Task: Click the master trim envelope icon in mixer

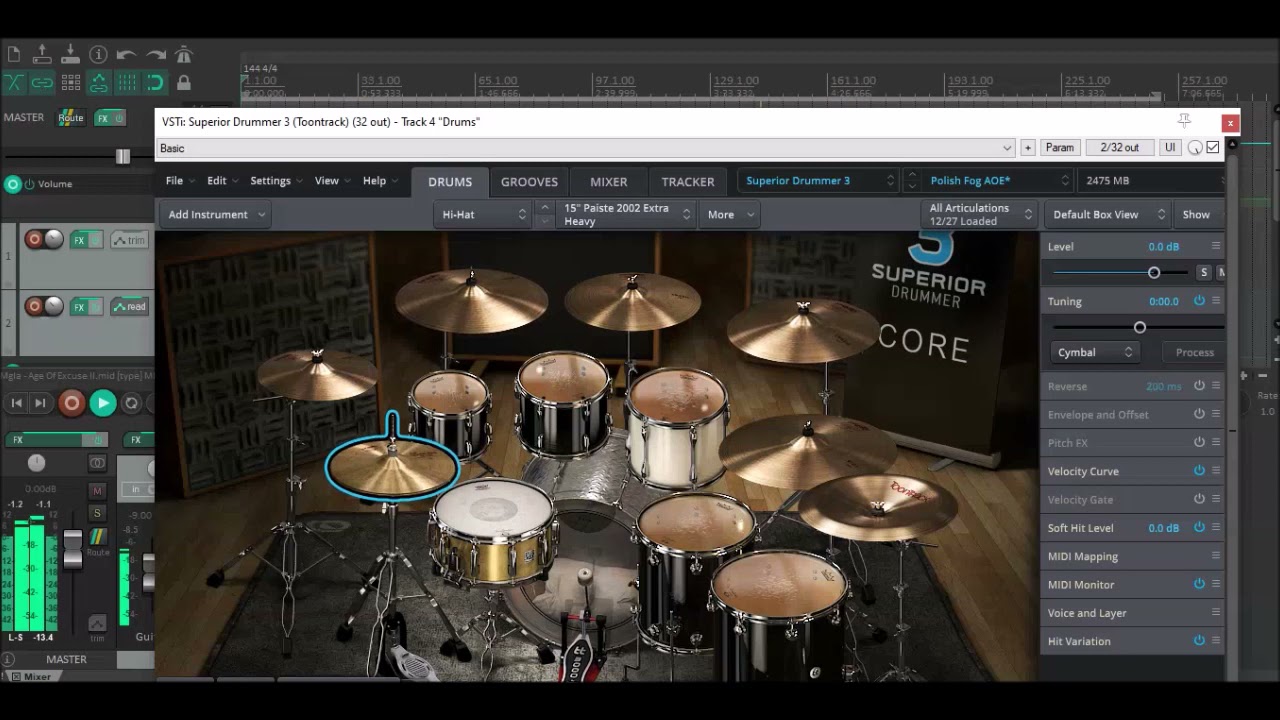Action: pyautogui.click(x=97, y=623)
